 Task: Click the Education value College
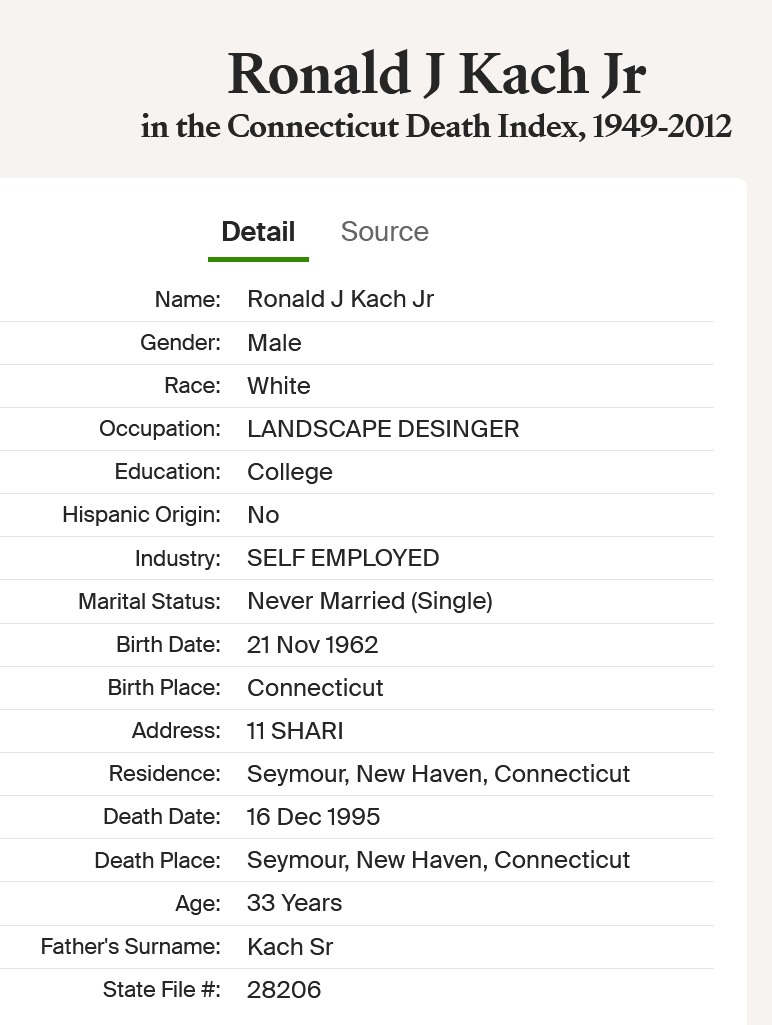click(290, 472)
